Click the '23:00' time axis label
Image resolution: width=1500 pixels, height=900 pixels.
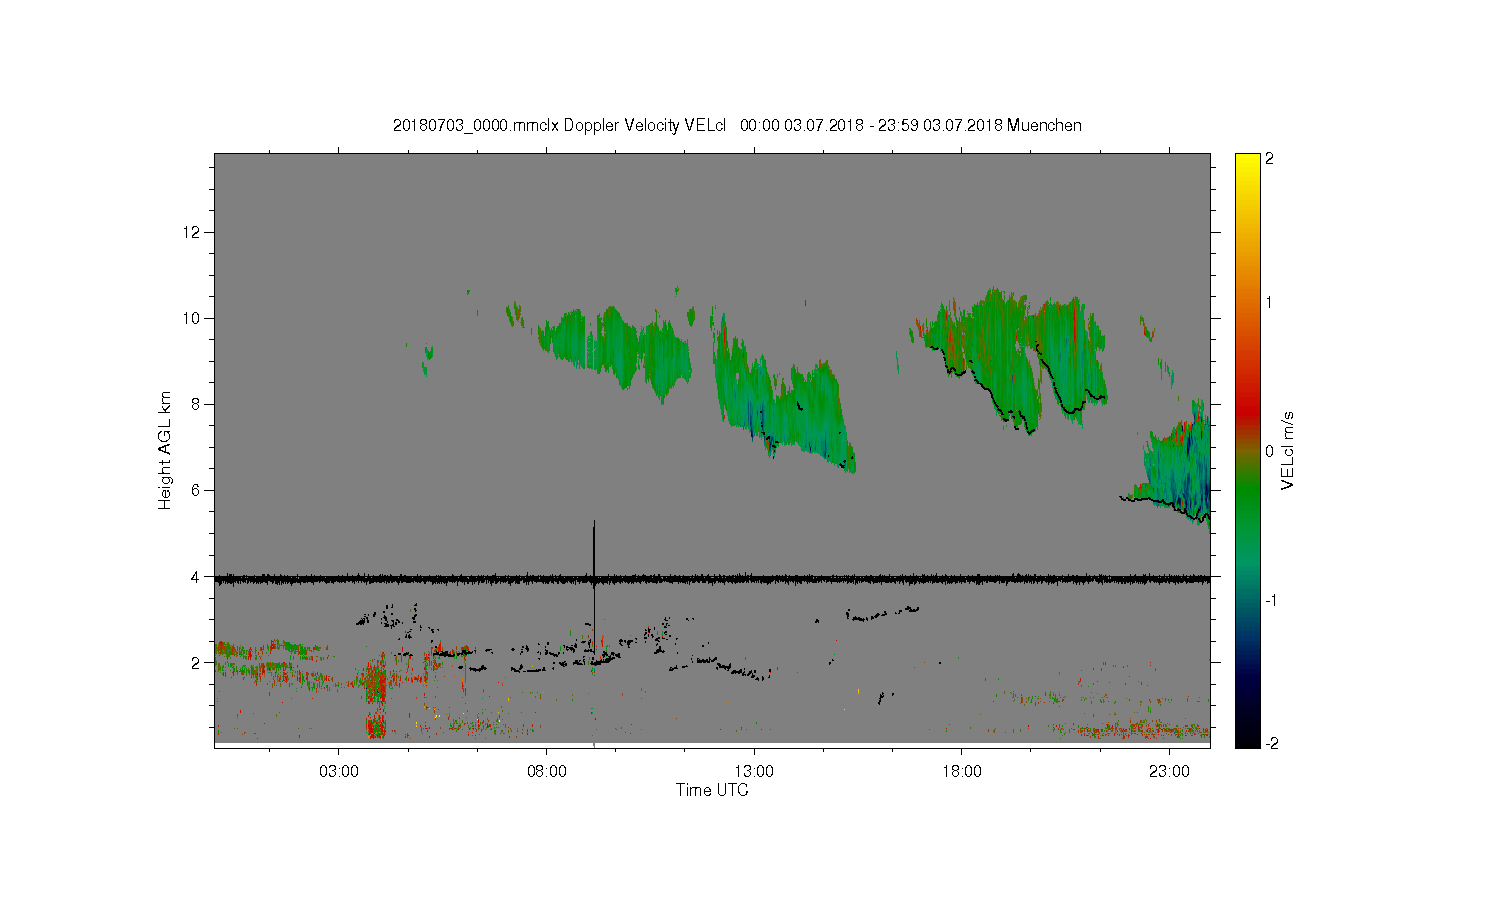pyautogui.click(x=1169, y=772)
